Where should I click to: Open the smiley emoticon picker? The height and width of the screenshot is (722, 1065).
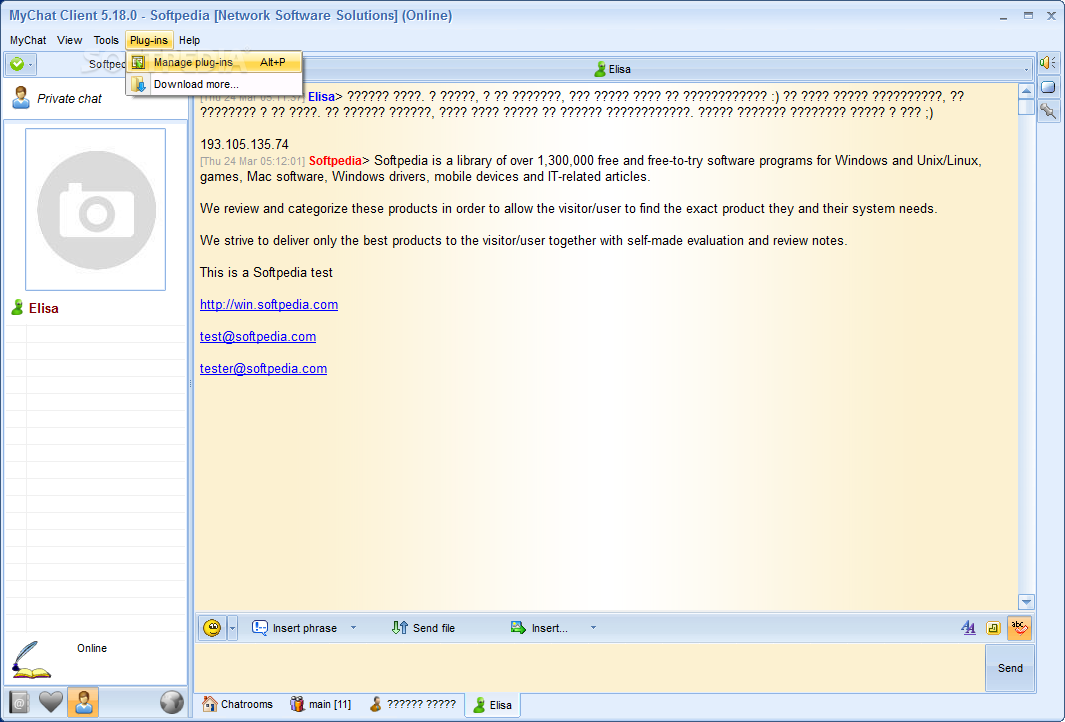point(212,628)
